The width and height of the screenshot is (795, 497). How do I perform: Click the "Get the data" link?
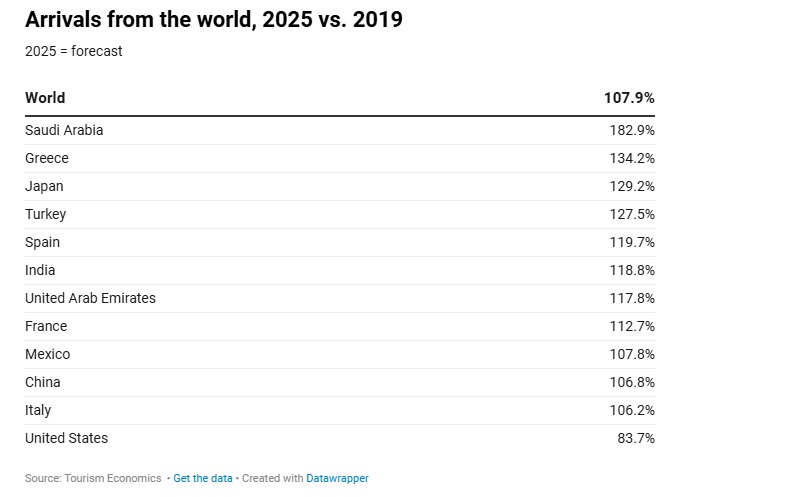click(x=202, y=478)
